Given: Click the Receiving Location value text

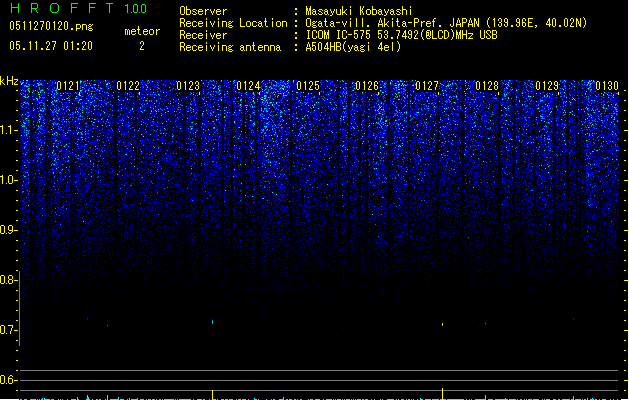Looking at the screenshot, I should click(x=446, y=23).
